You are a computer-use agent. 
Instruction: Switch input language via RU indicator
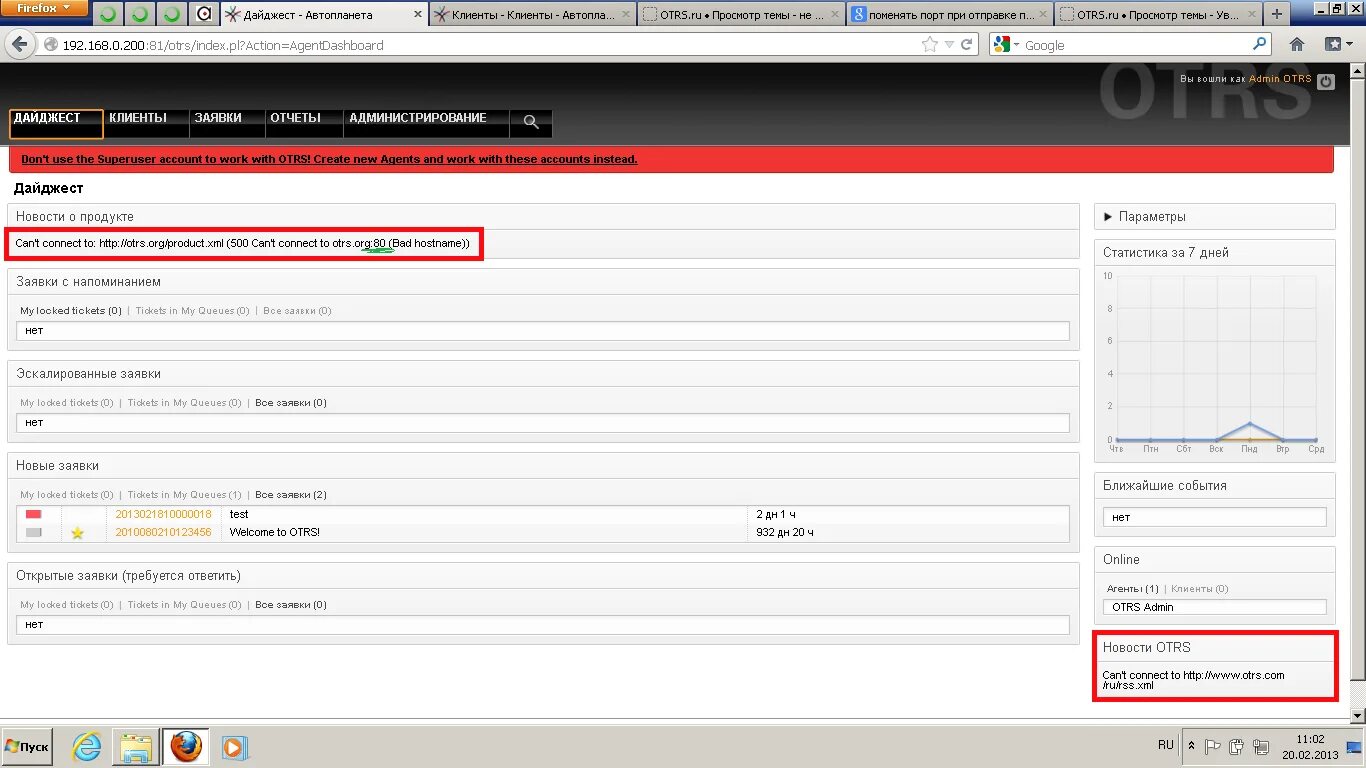point(1165,746)
